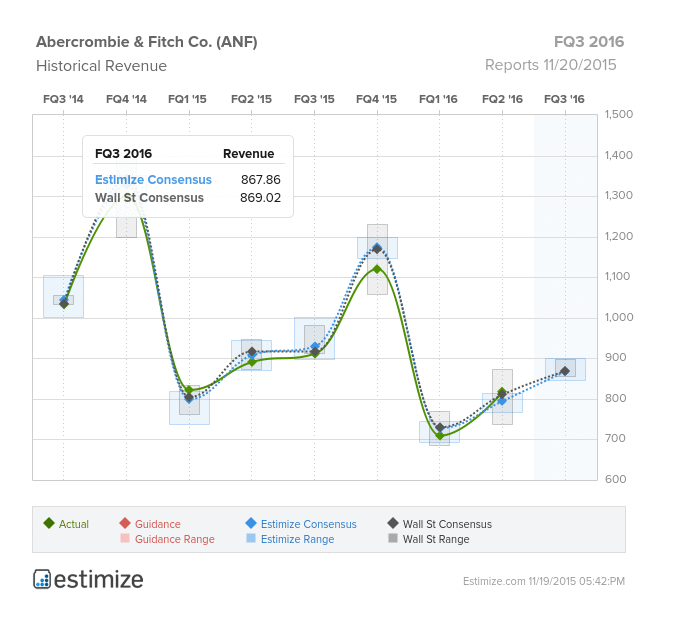Click the Abercrombie & Fitch Co. (ANF) title

(147, 42)
